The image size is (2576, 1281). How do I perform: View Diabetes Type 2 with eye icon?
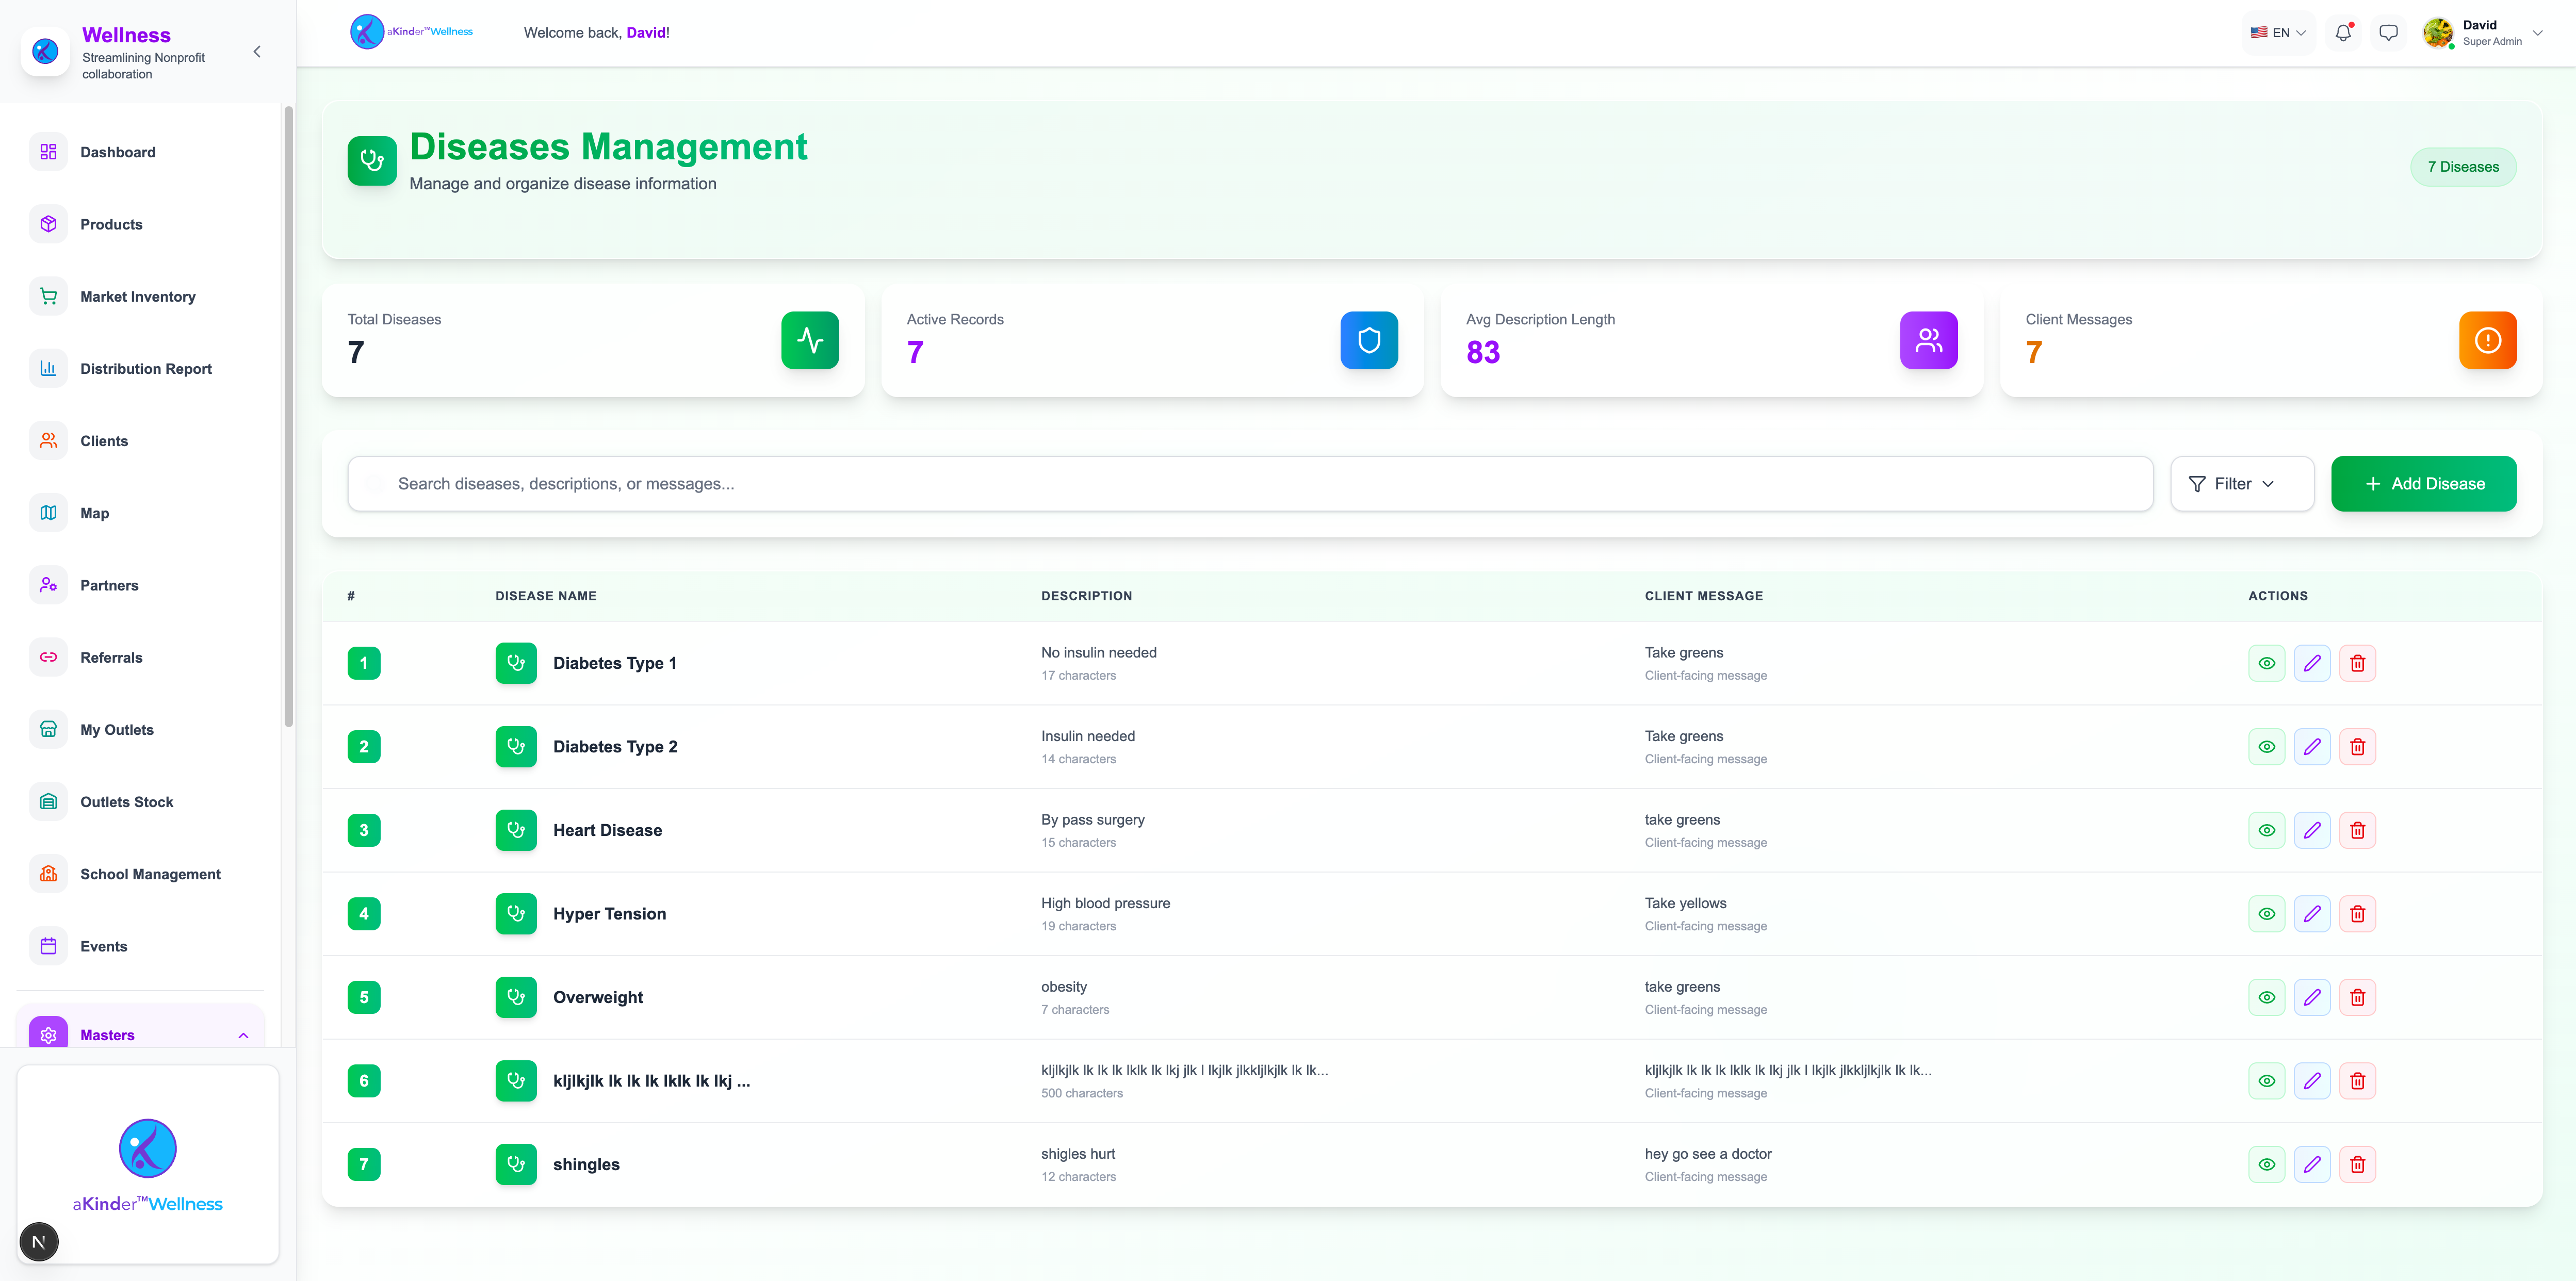click(2266, 747)
